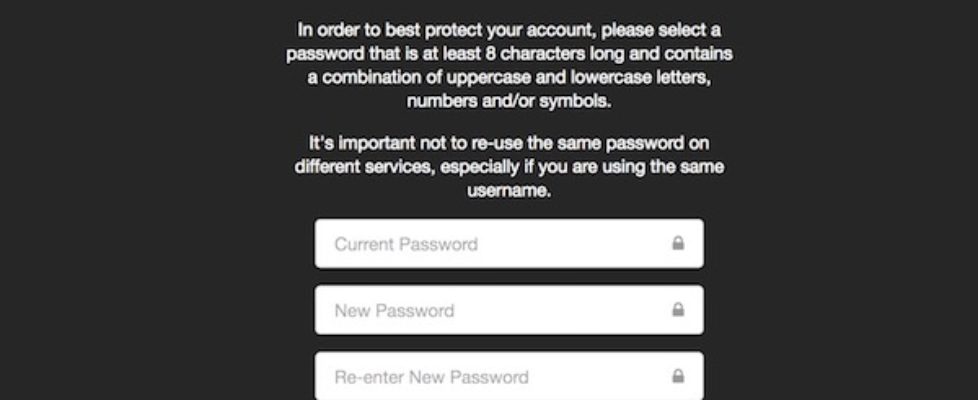Click lock icon in Re-enter New Password field
978x400 pixels.
tap(678, 377)
